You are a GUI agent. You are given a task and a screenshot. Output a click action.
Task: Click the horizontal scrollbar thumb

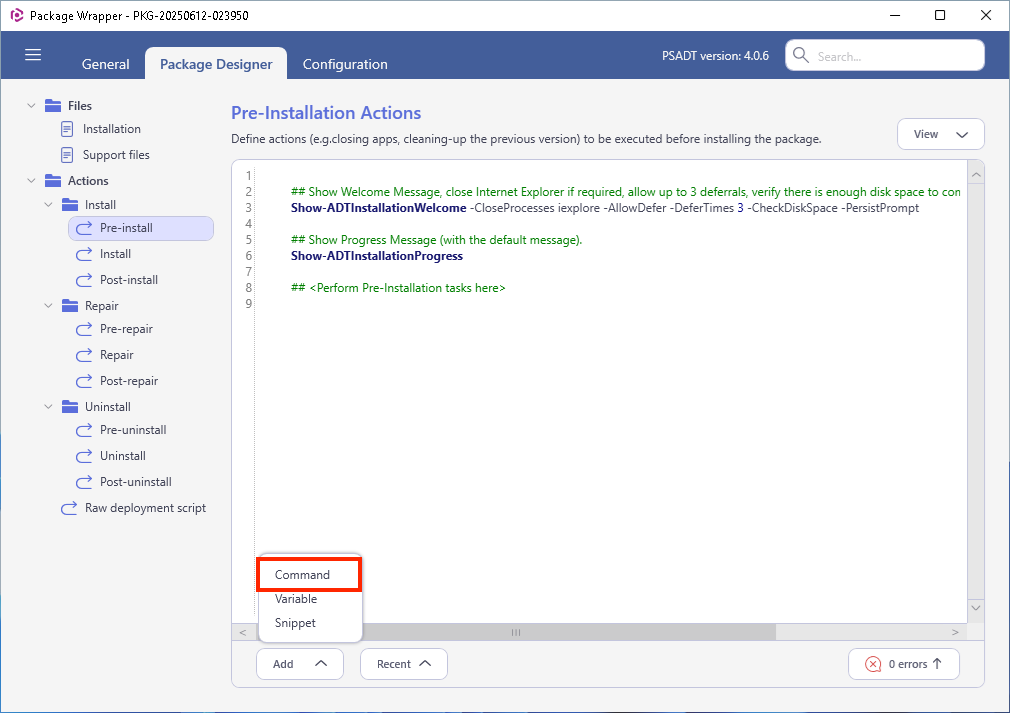click(515, 632)
